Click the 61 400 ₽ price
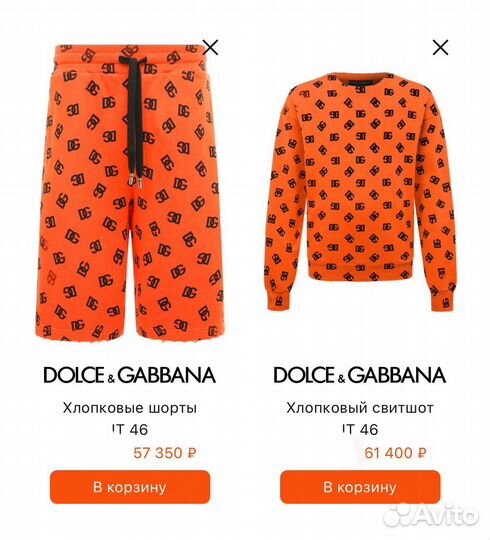 395,453
